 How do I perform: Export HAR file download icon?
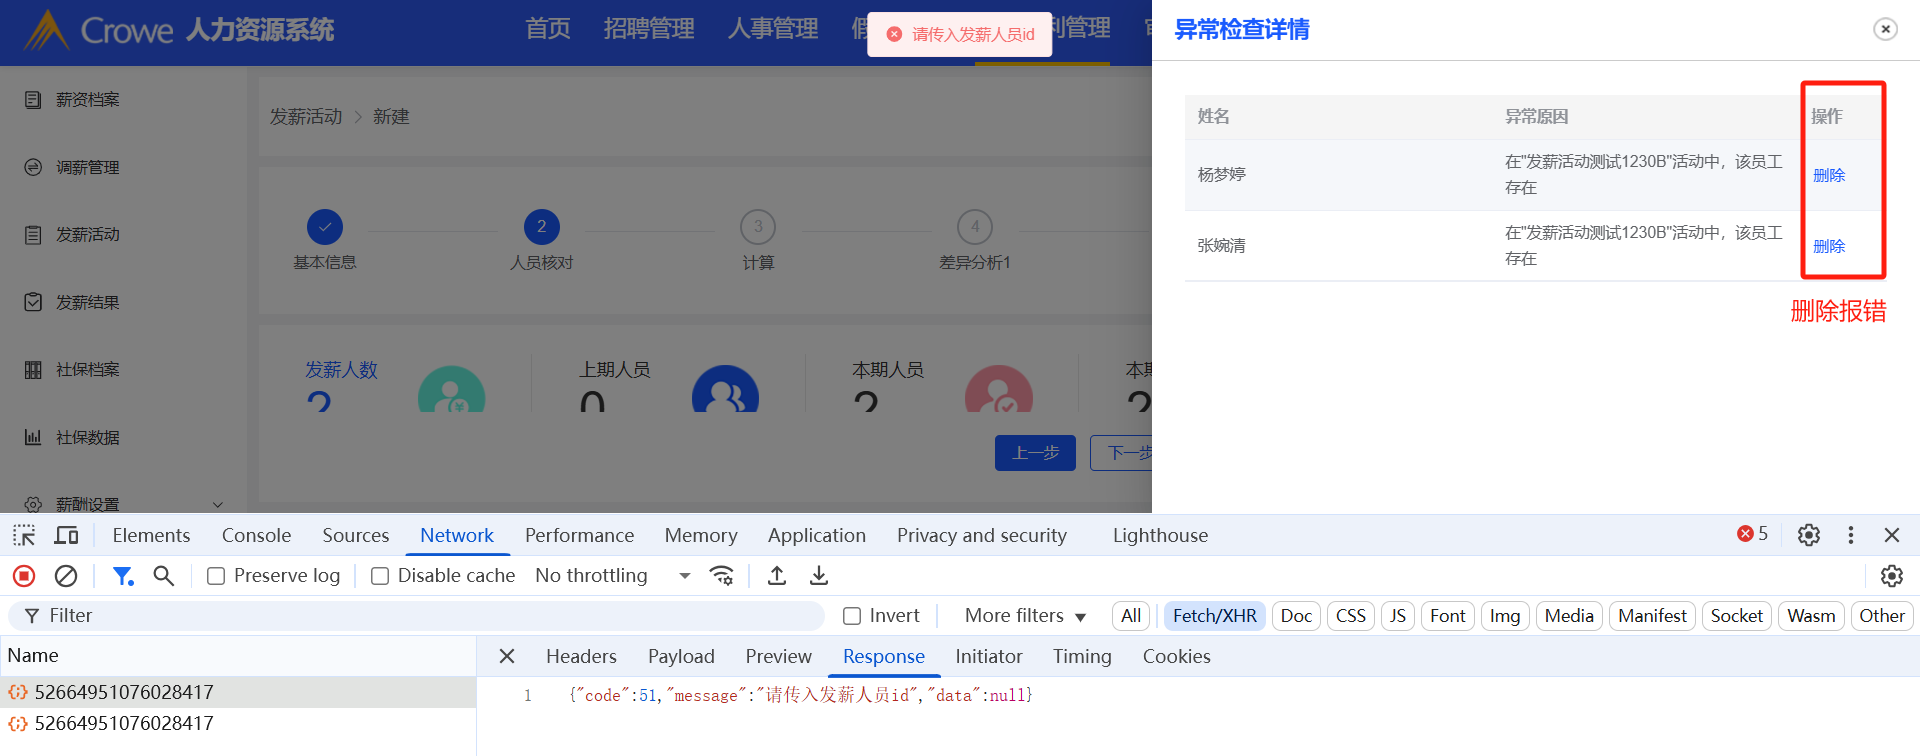819,575
